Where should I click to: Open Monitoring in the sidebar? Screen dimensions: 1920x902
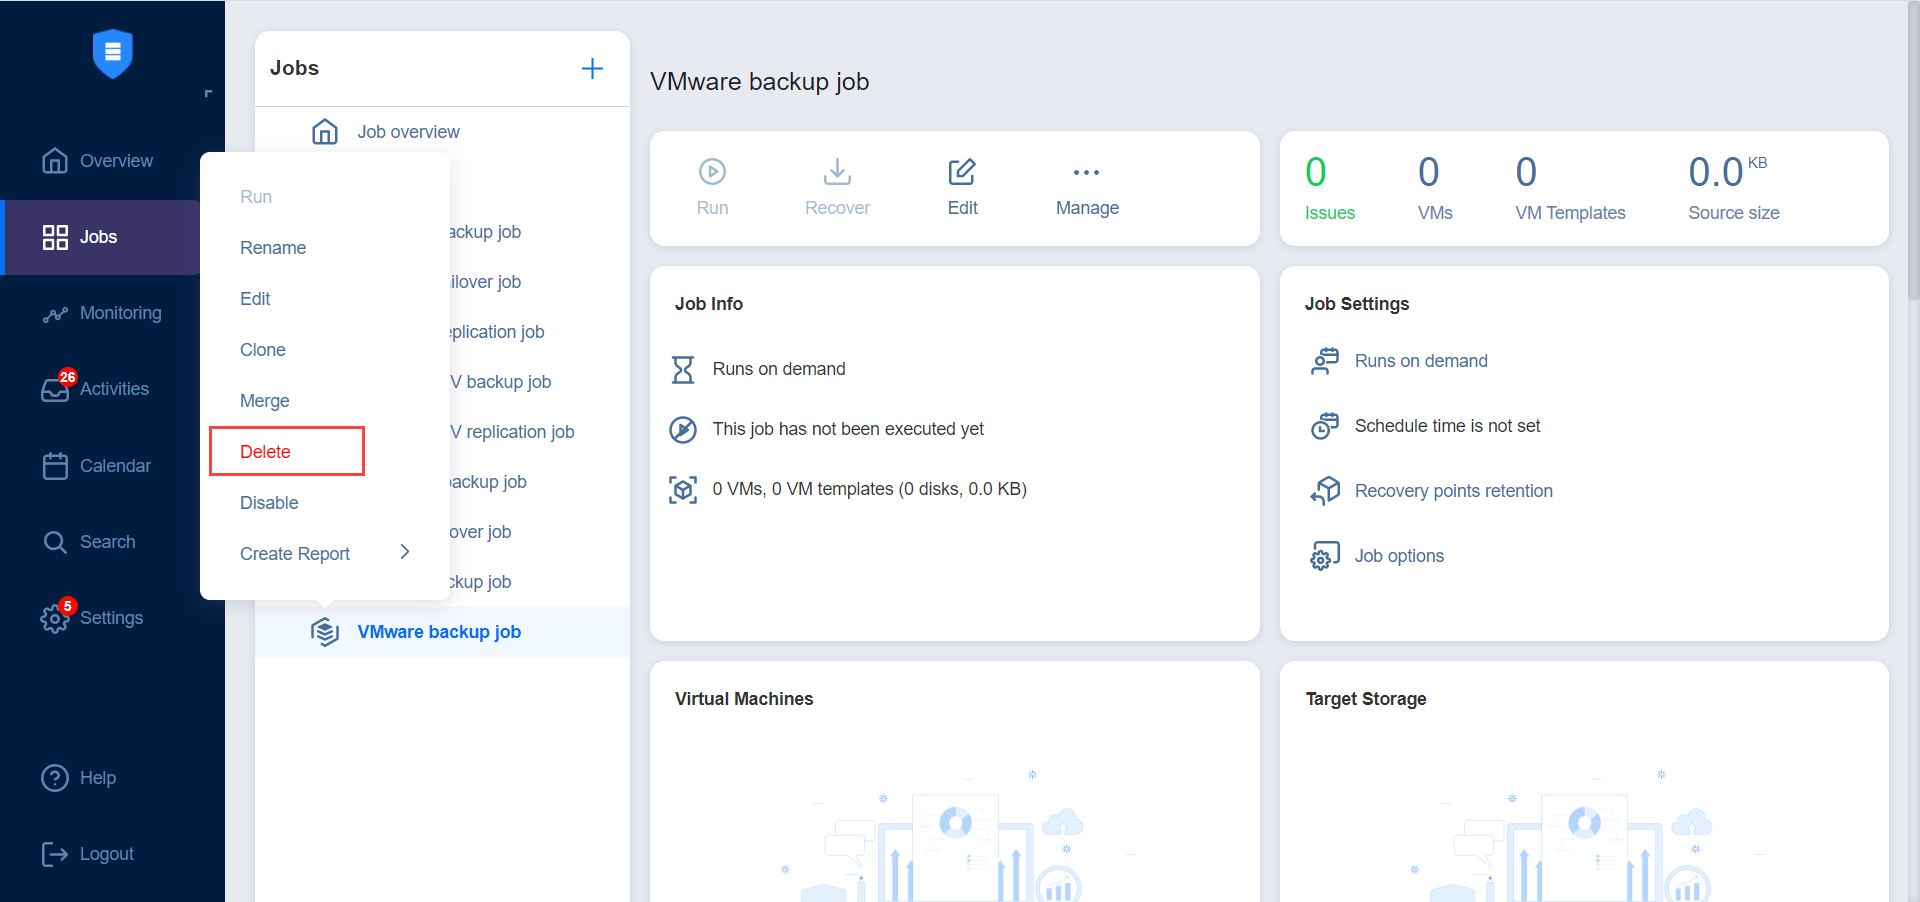pyautogui.click(x=100, y=313)
